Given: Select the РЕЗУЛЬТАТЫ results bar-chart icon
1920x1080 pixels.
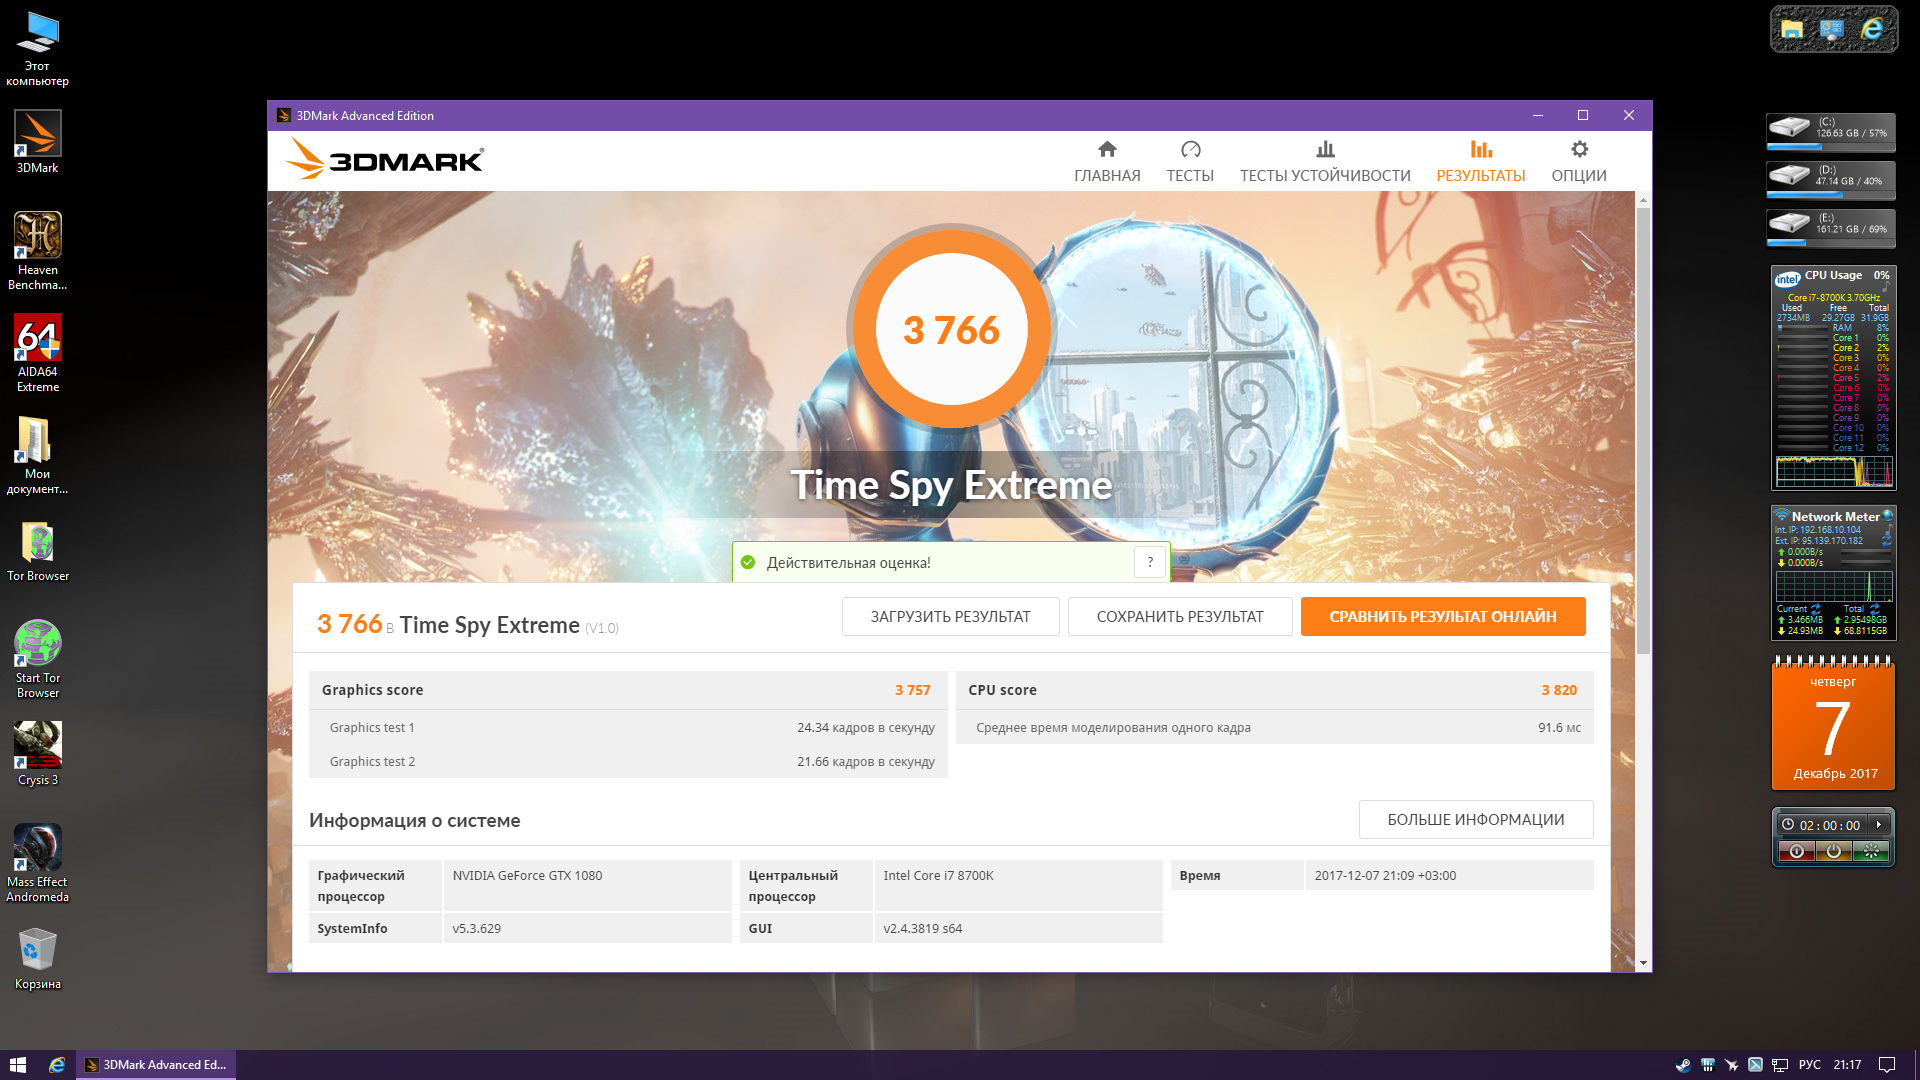Looking at the screenshot, I should (1481, 150).
